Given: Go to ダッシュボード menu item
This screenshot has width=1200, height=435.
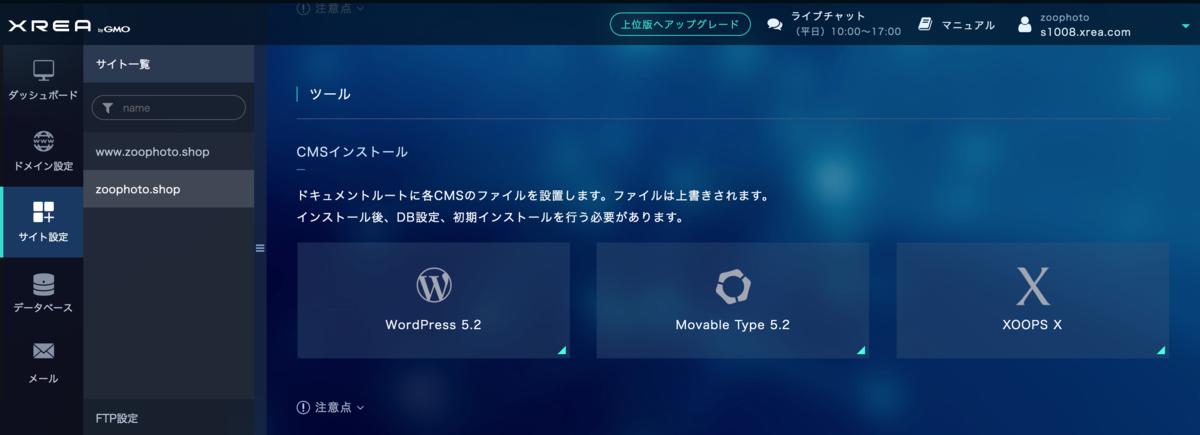Looking at the screenshot, I should (x=42, y=80).
